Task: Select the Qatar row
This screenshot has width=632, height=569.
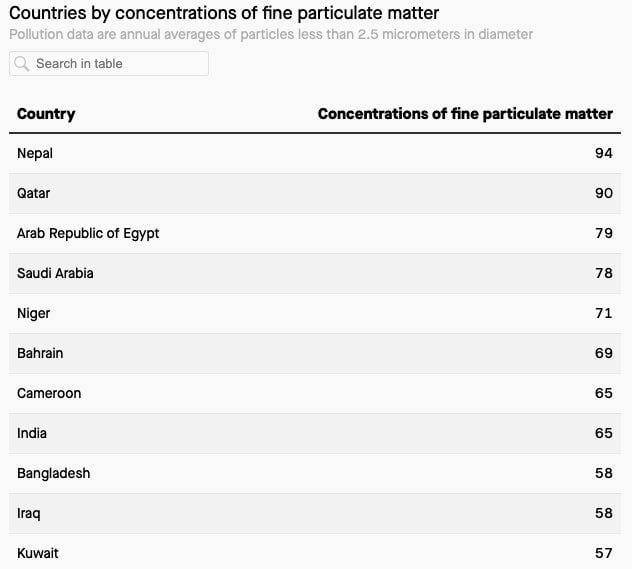Action: tap(315, 193)
